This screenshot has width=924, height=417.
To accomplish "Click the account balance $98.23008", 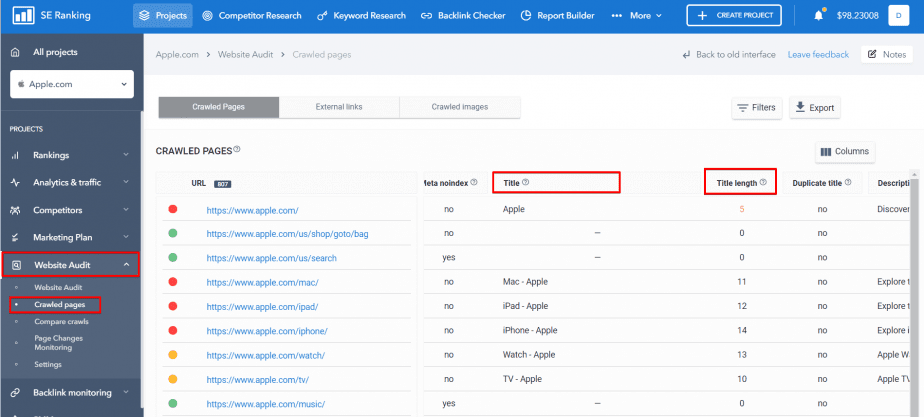I will click(859, 16).
